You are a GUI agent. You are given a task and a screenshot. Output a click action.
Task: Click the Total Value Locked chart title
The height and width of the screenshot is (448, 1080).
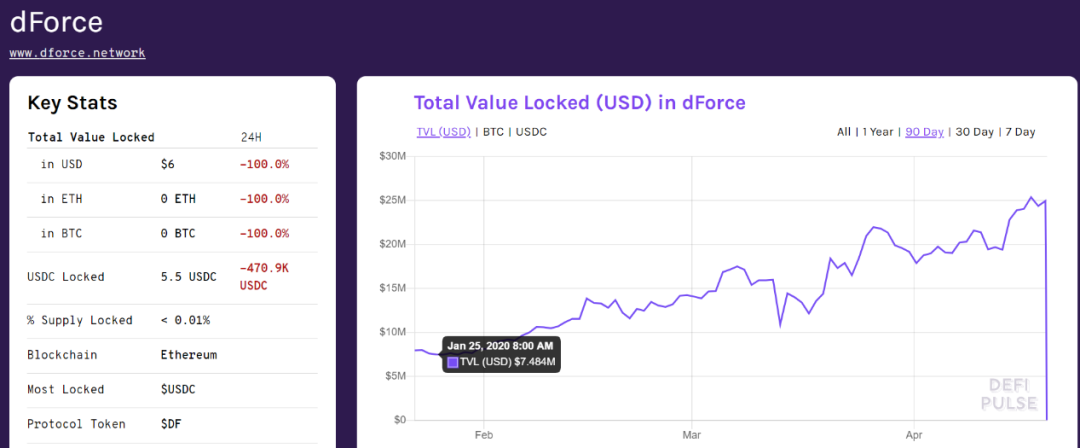click(x=579, y=103)
